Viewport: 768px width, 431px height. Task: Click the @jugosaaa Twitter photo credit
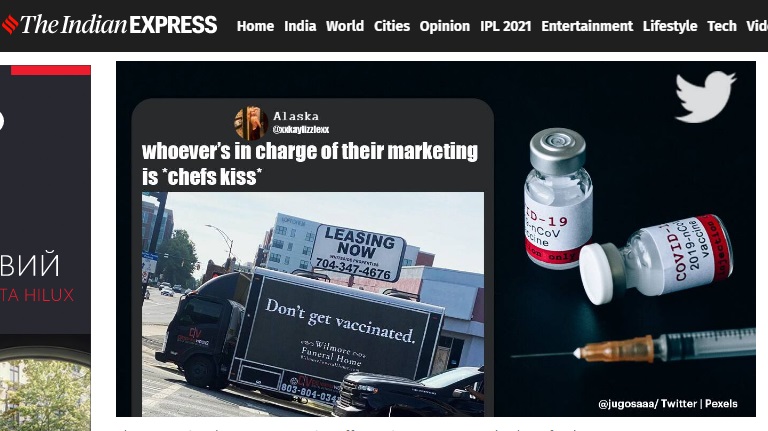click(668, 404)
